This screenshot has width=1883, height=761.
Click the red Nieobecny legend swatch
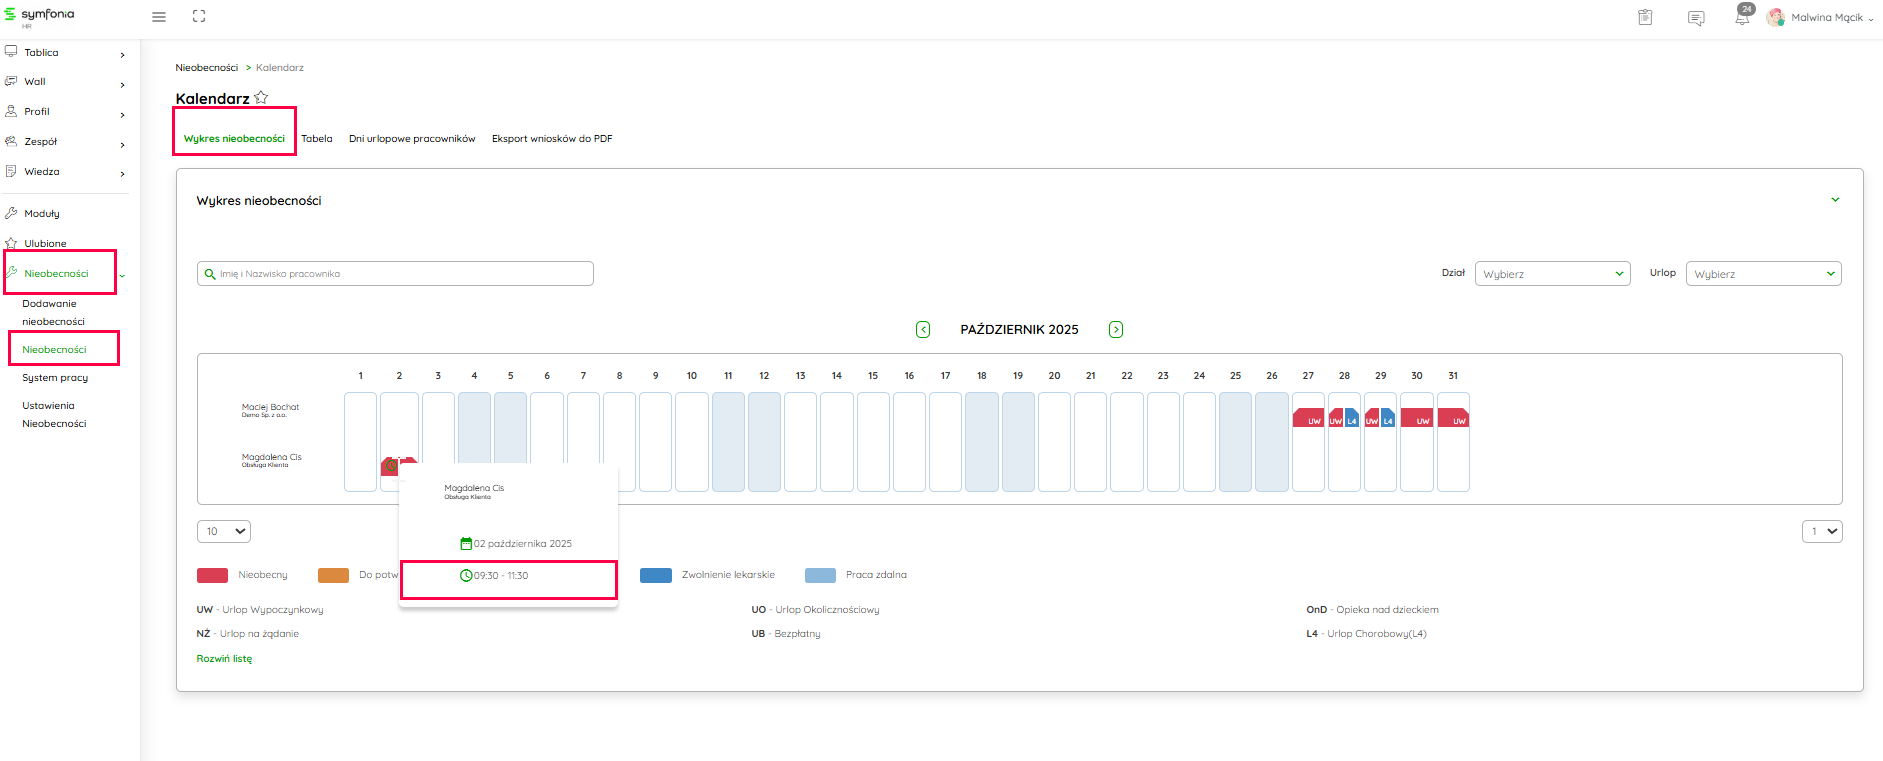(x=212, y=575)
